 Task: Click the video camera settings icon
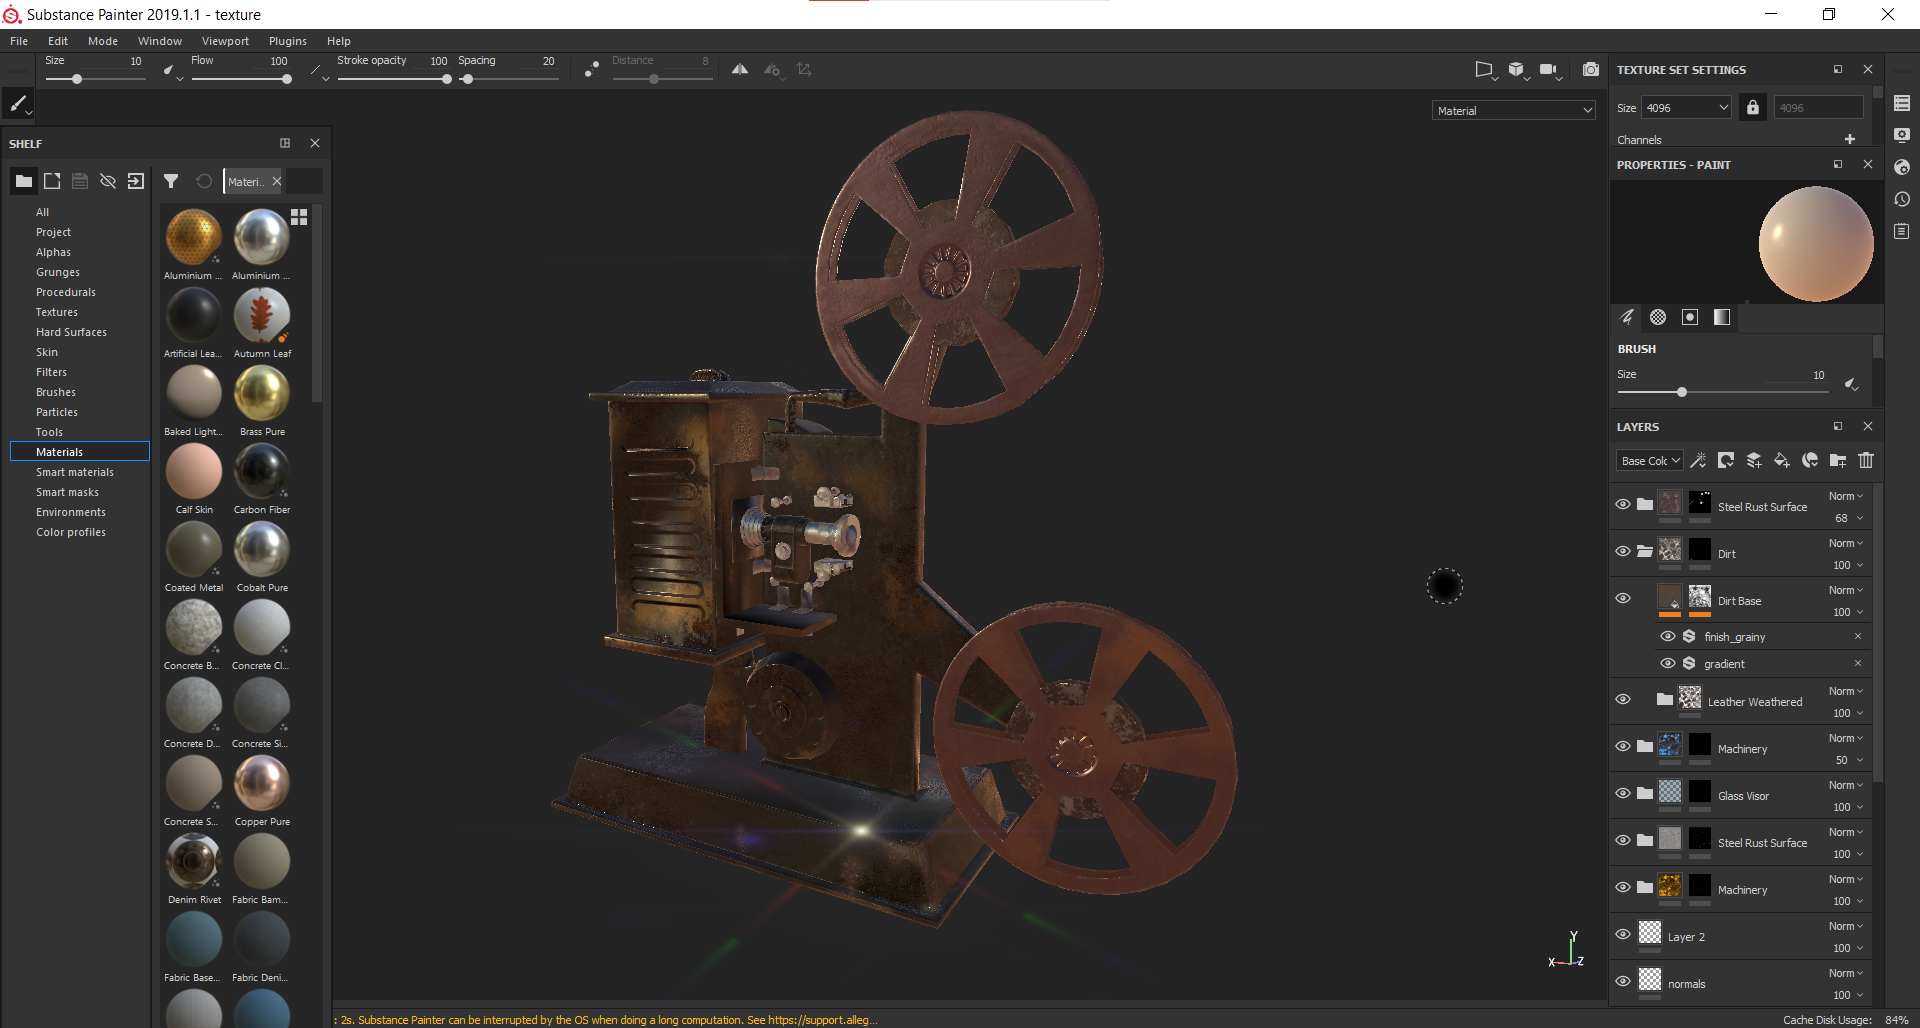(1548, 69)
